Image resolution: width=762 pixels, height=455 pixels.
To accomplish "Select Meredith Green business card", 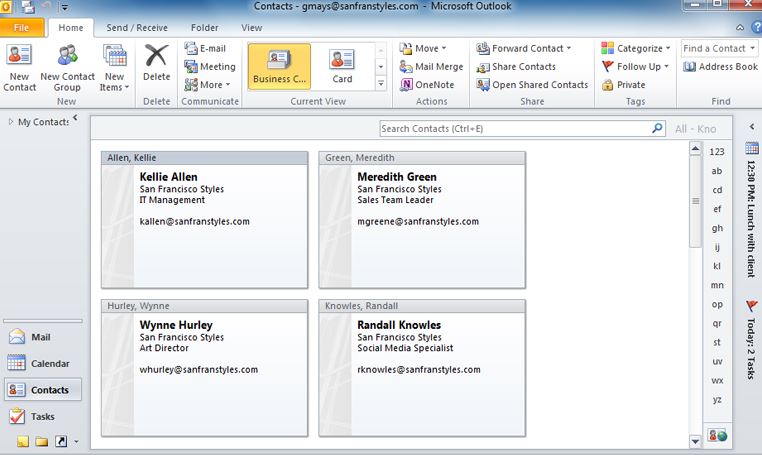I will pyautogui.click(x=422, y=220).
